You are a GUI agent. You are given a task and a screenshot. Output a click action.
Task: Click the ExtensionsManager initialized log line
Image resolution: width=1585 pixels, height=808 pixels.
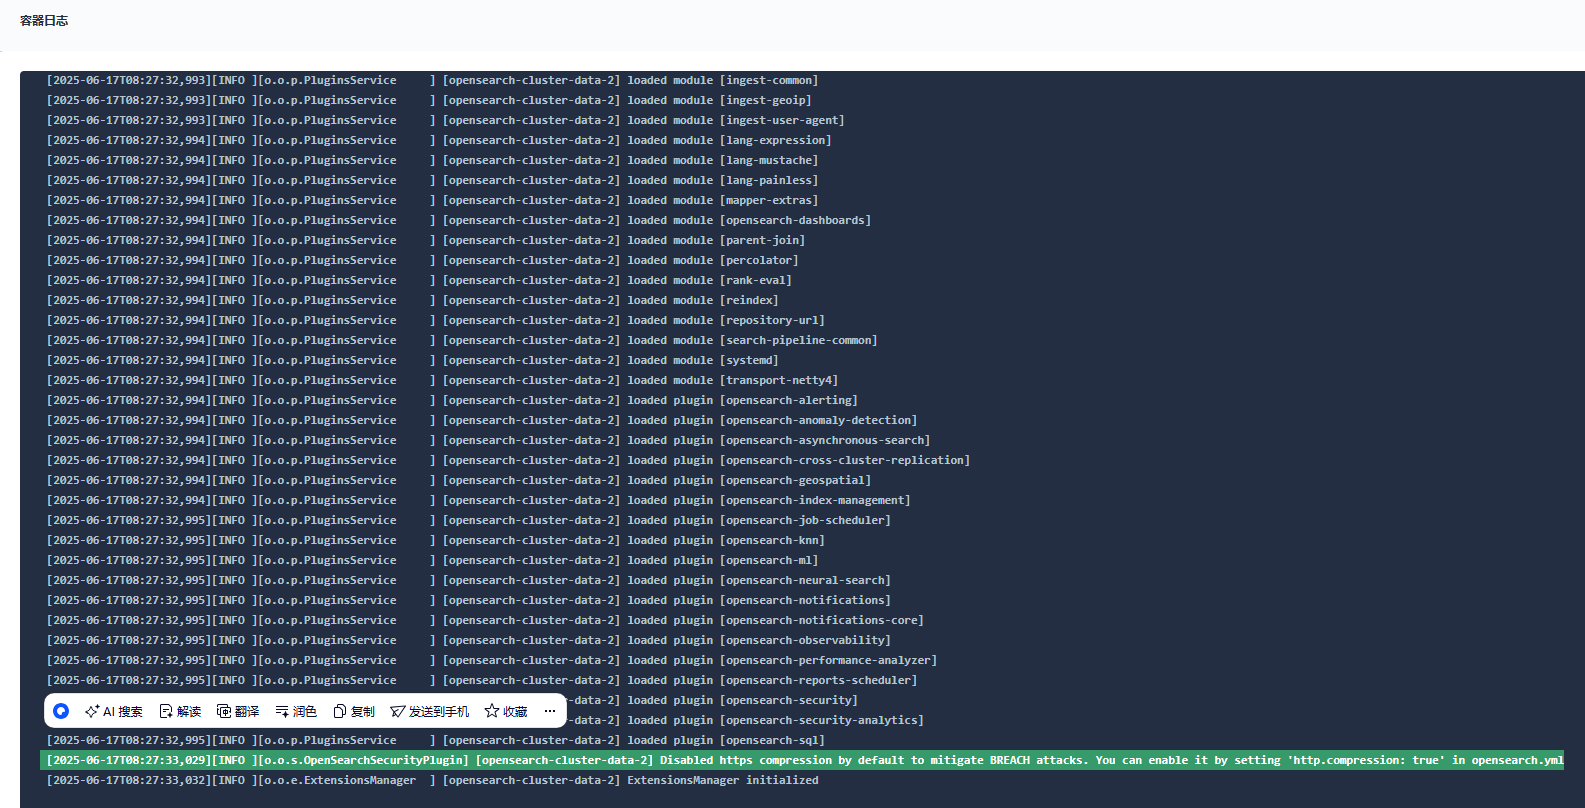tap(433, 780)
